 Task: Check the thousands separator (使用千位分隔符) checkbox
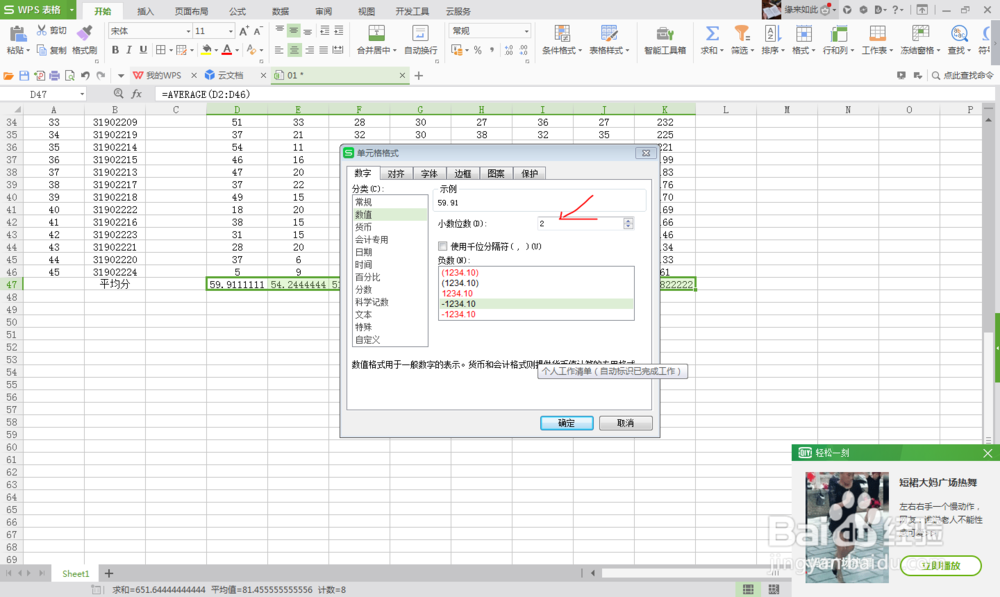pos(443,246)
